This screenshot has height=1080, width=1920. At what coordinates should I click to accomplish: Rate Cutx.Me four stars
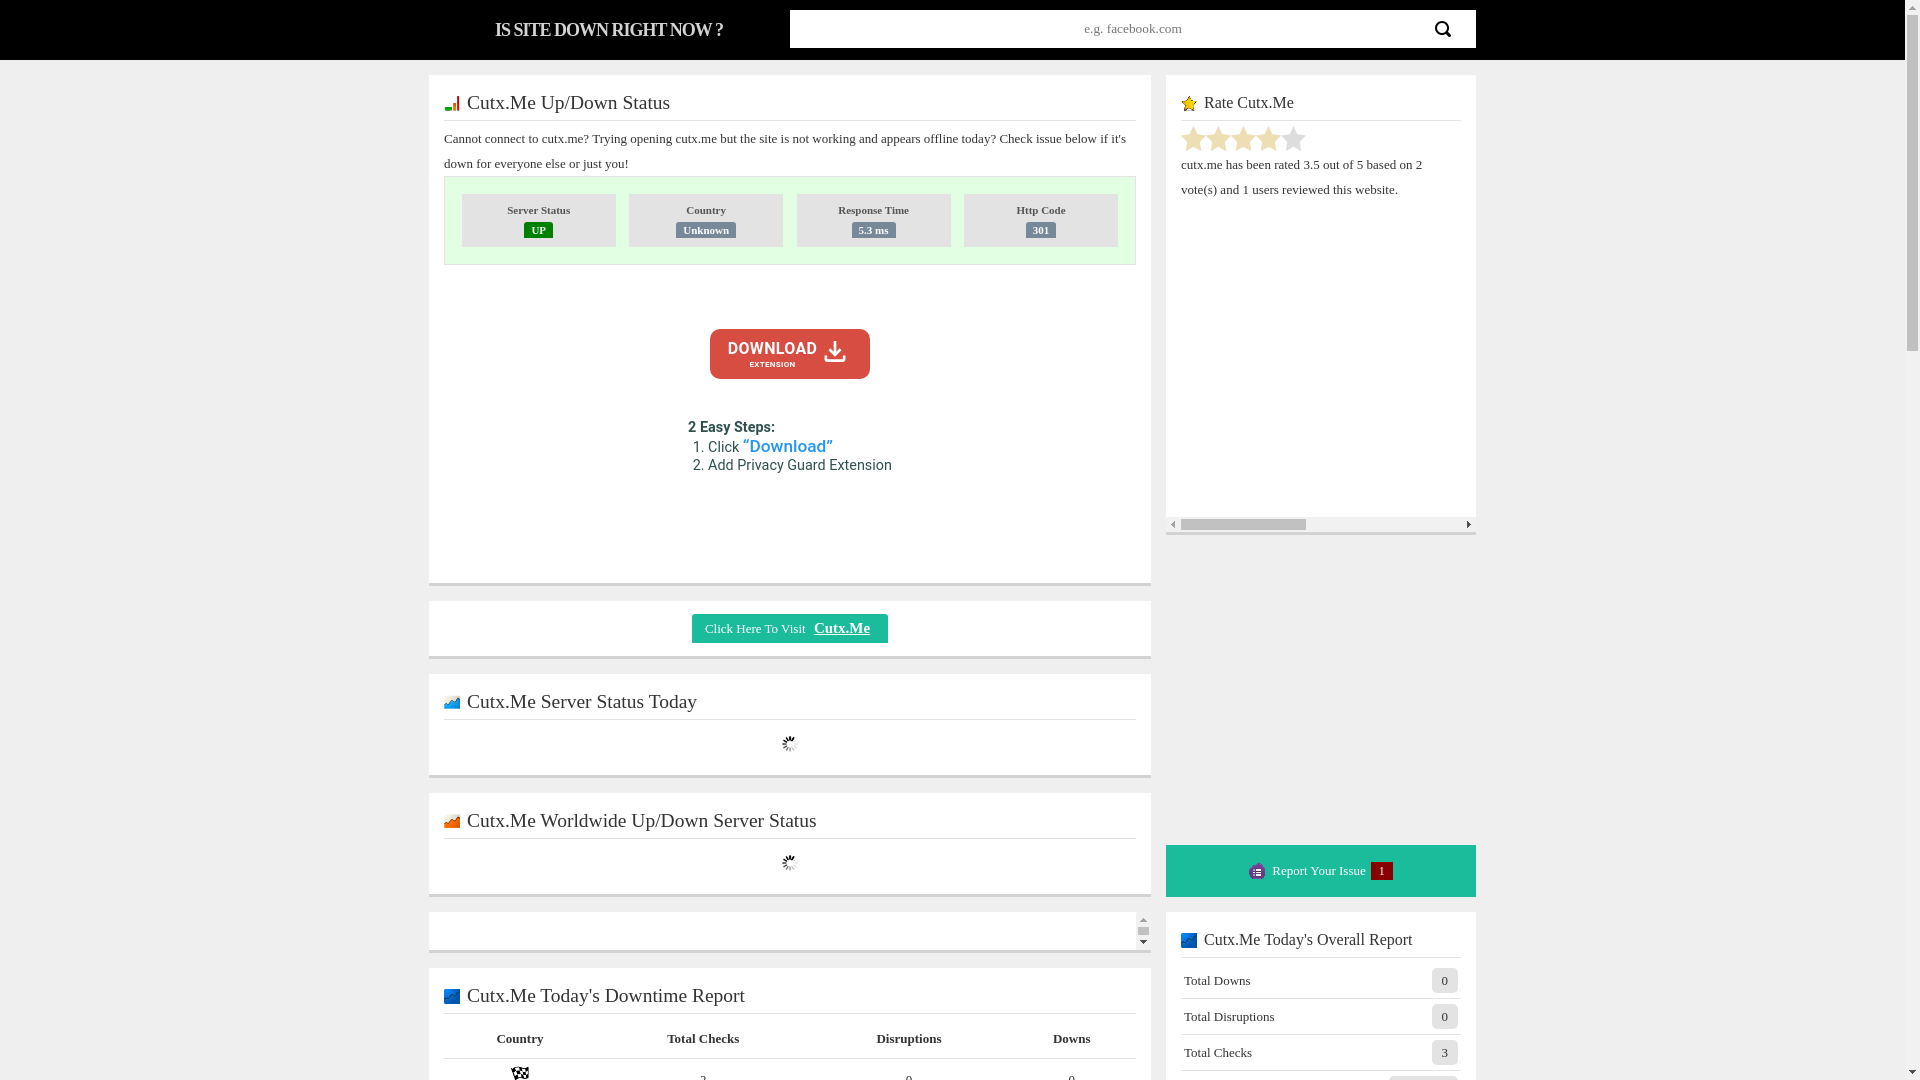(x=1268, y=139)
